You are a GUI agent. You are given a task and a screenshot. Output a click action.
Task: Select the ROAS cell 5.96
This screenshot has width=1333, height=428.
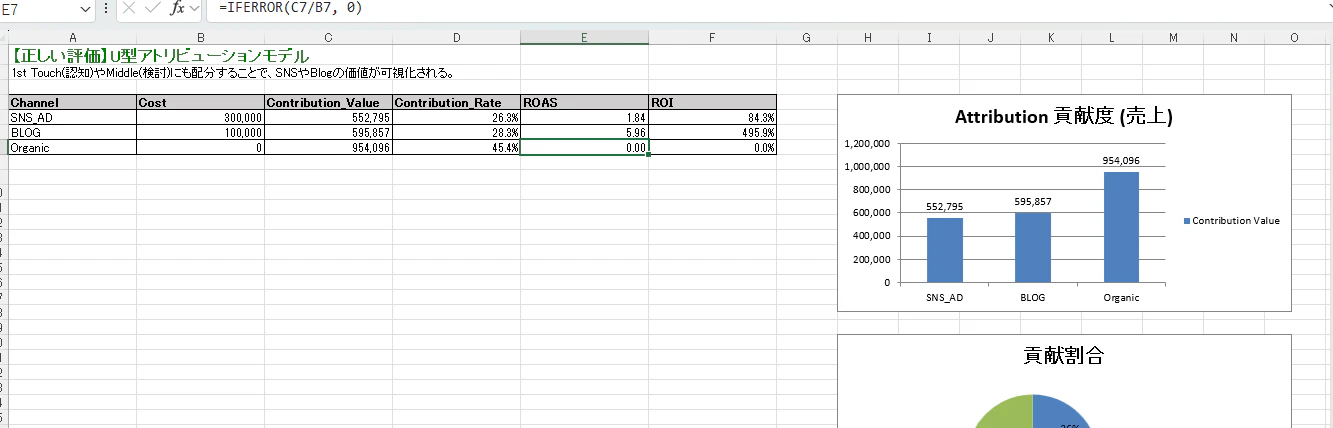click(584, 132)
